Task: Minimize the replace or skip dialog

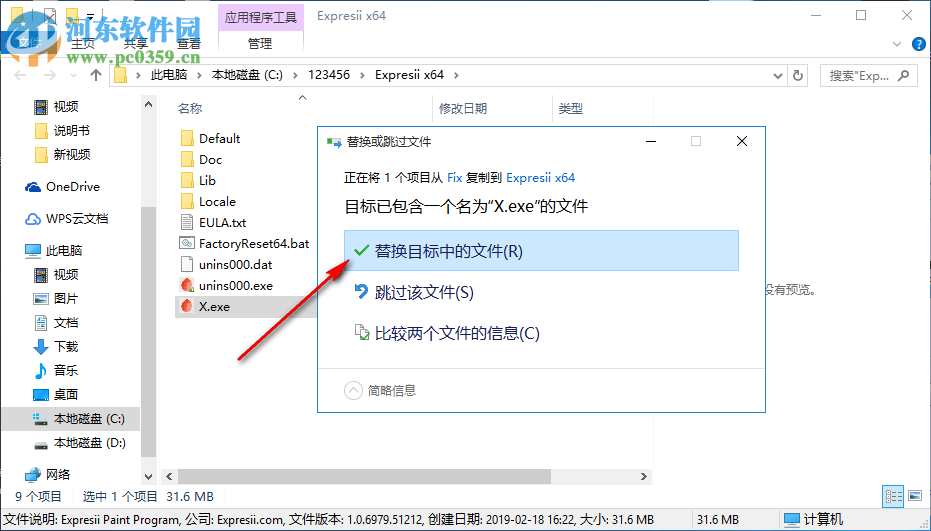Action: pos(651,141)
